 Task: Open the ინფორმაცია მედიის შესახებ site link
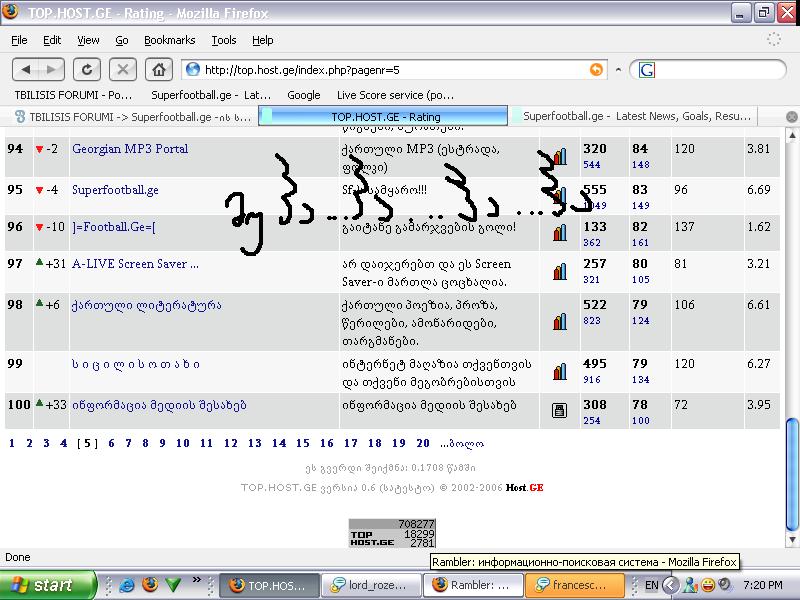159,406
